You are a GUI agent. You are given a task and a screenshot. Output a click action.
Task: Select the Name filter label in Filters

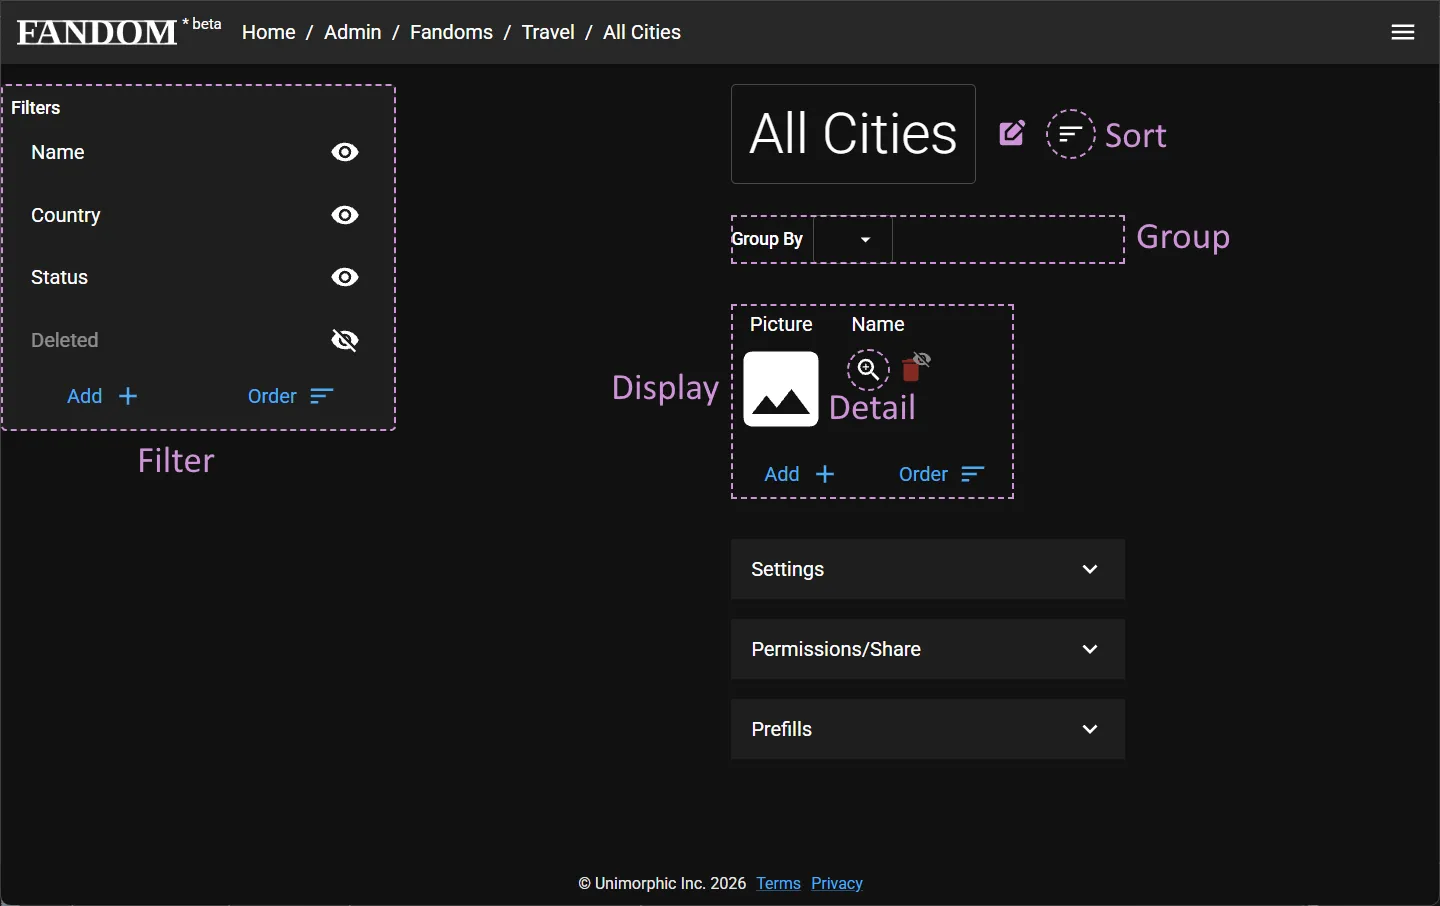pyautogui.click(x=58, y=152)
